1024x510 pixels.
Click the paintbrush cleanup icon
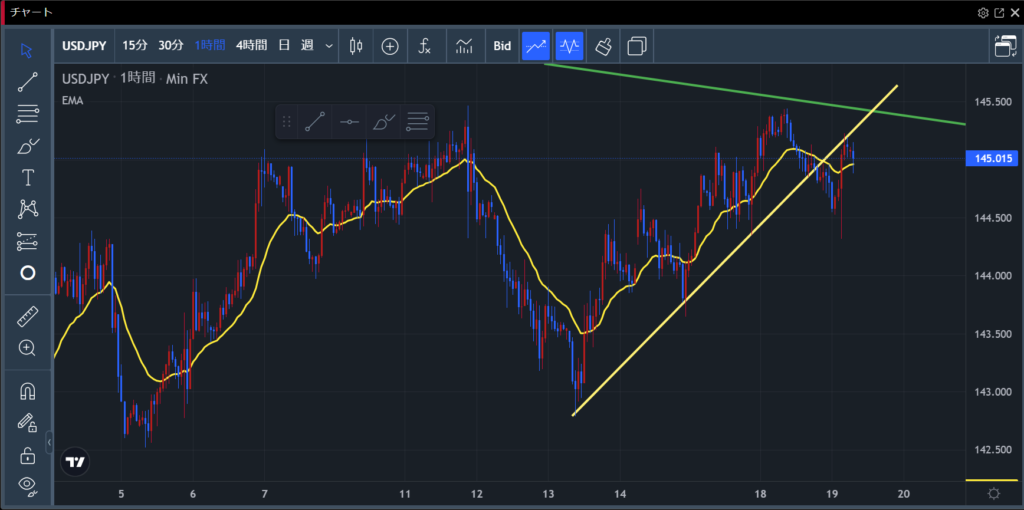pos(603,46)
